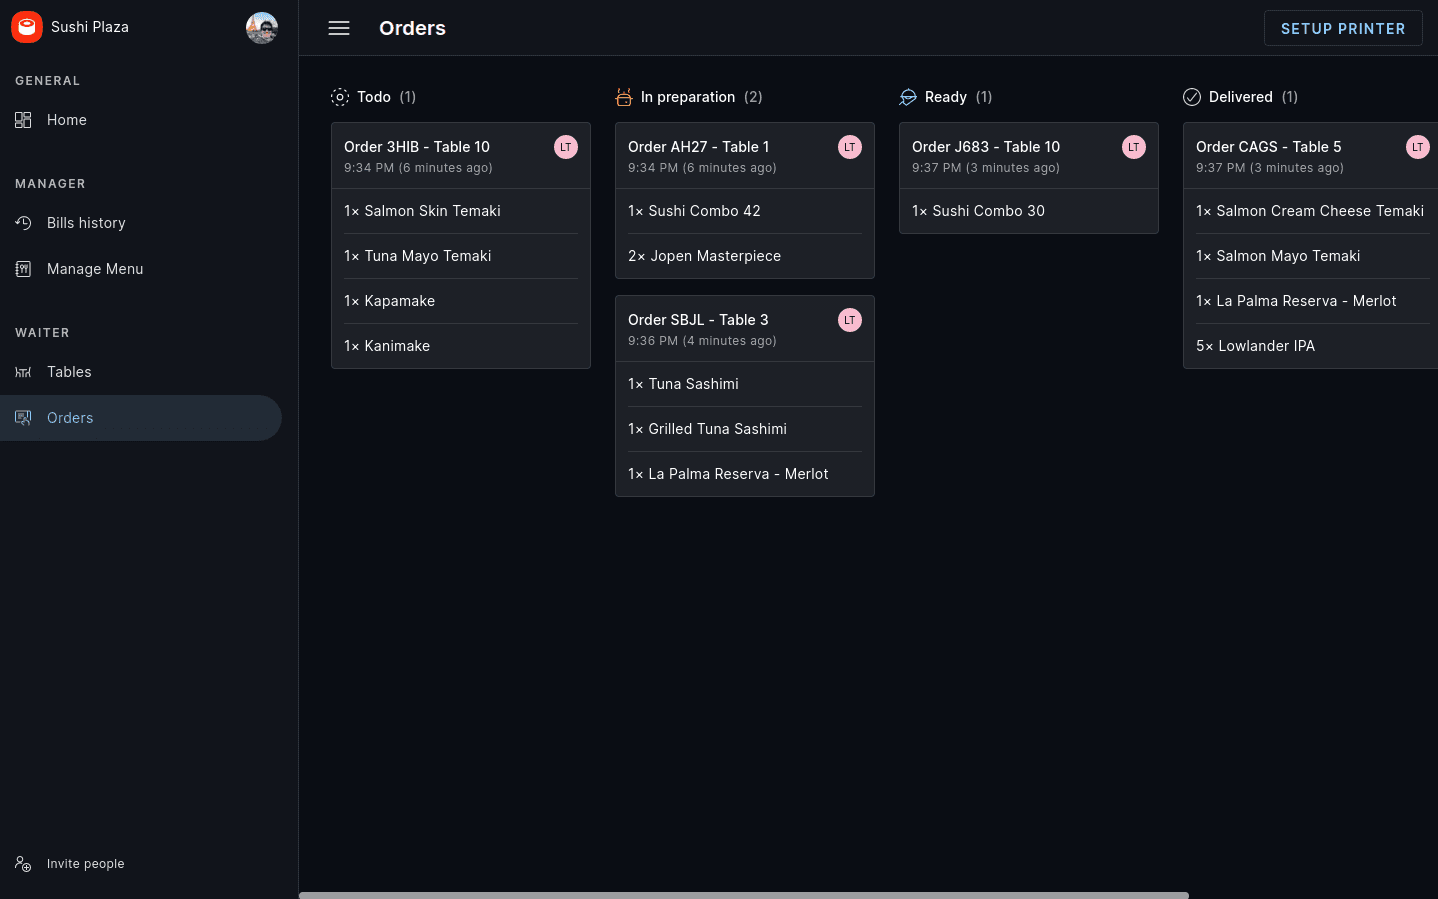Select '1× Salmon Cream Cheese Temaki' item
Viewport: 1438px width, 899px height.
(x=1311, y=211)
